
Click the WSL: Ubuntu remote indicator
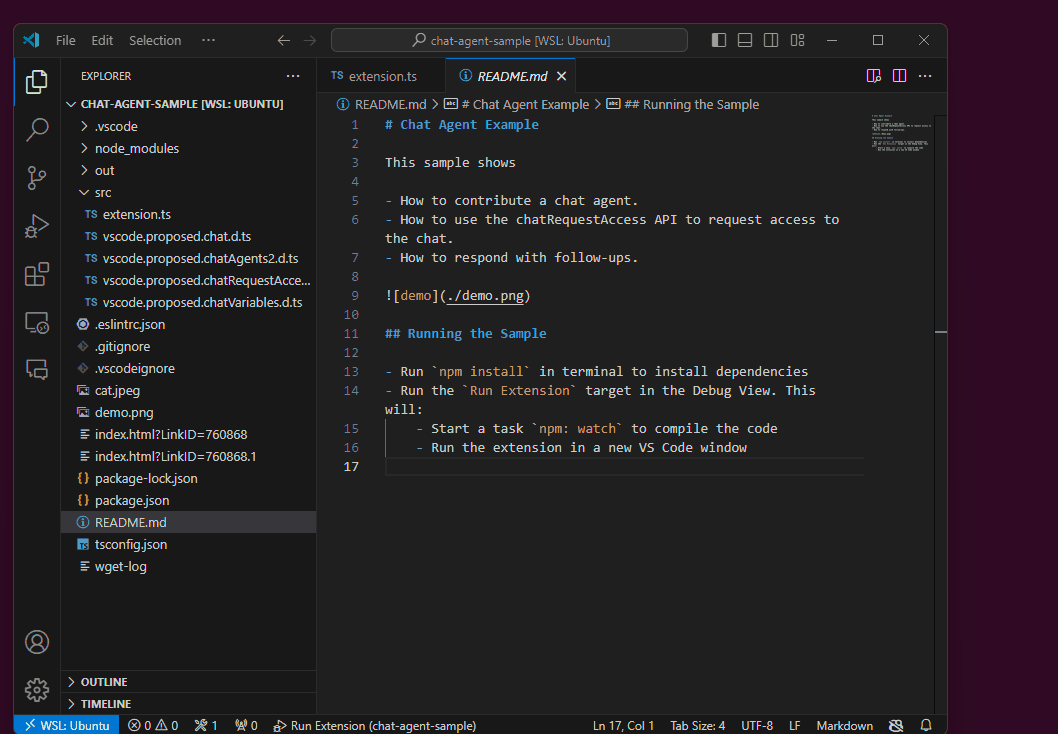67,725
